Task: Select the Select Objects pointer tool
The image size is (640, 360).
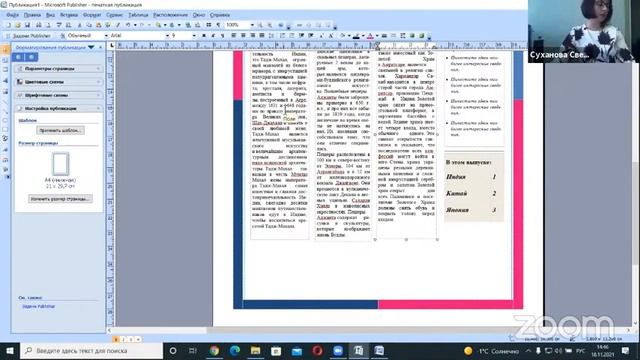Action: 5,50
